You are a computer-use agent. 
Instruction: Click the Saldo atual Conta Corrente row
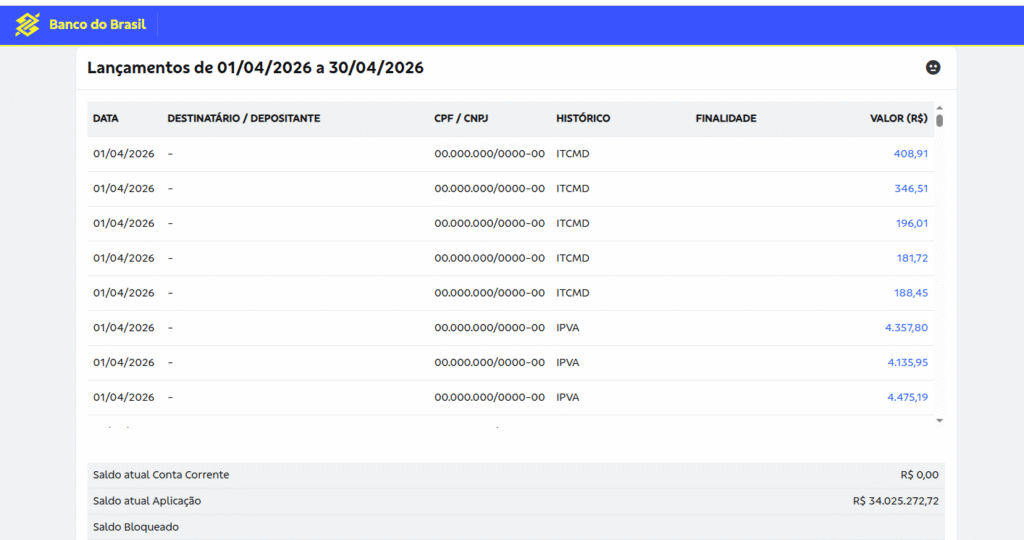tap(516, 475)
